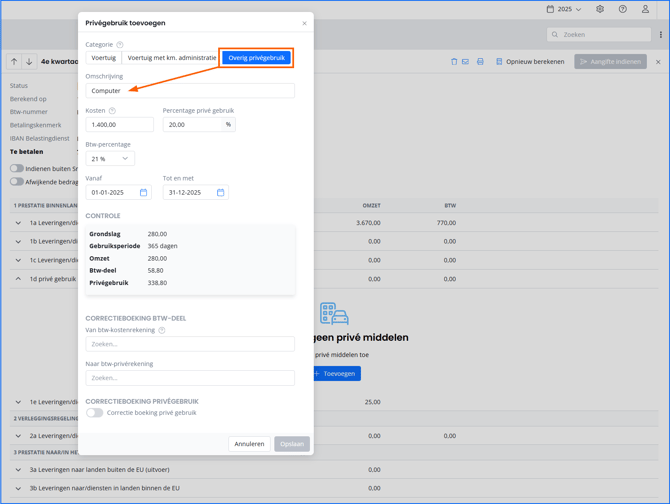This screenshot has height=504, width=670.
Task: Select Voertuig met km. administratie tab
Action: point(172,58)
